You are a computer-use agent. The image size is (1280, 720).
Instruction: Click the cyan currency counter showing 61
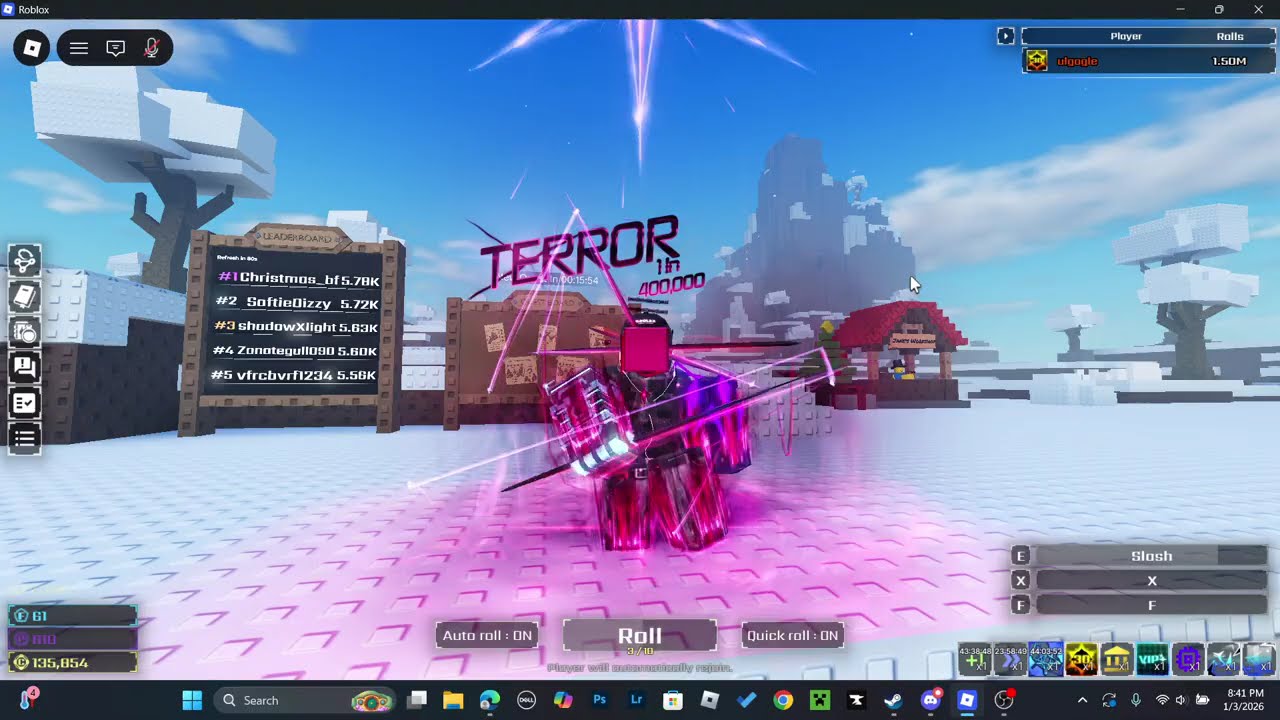pos(73,616)
